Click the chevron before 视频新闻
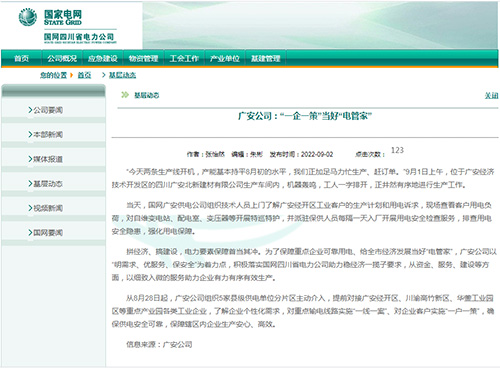500x370 pixels. (30, 208)
